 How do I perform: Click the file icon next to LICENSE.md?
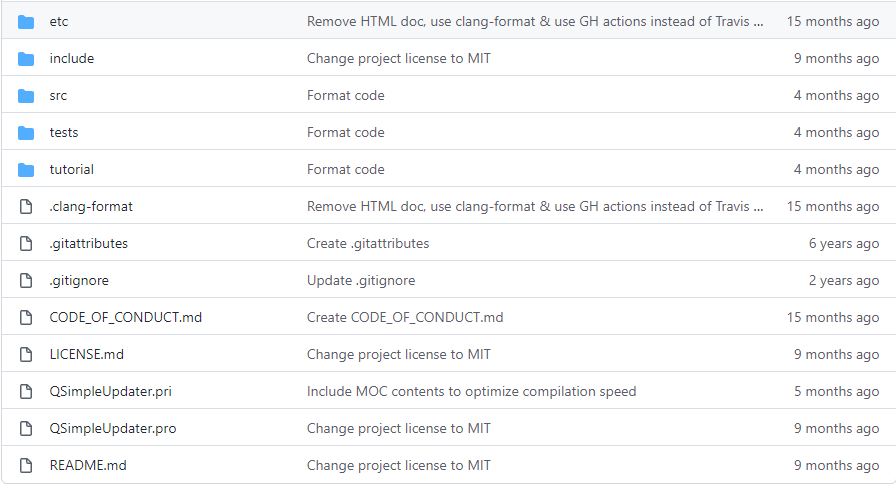(x=26, y=354)
